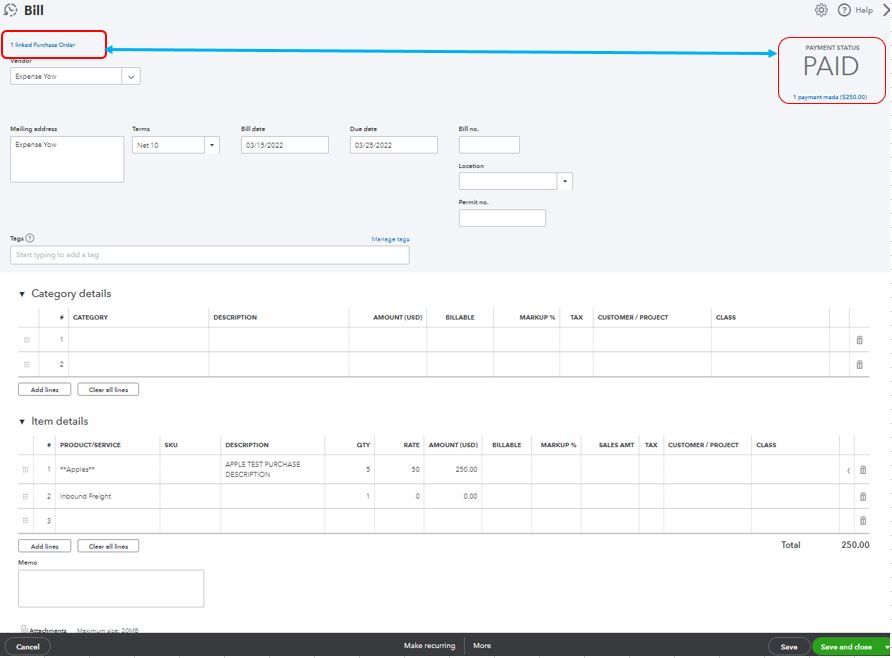Click Save and close button
Image resolution: width=892 pixels, height=658 pixels.
[846, 647]
